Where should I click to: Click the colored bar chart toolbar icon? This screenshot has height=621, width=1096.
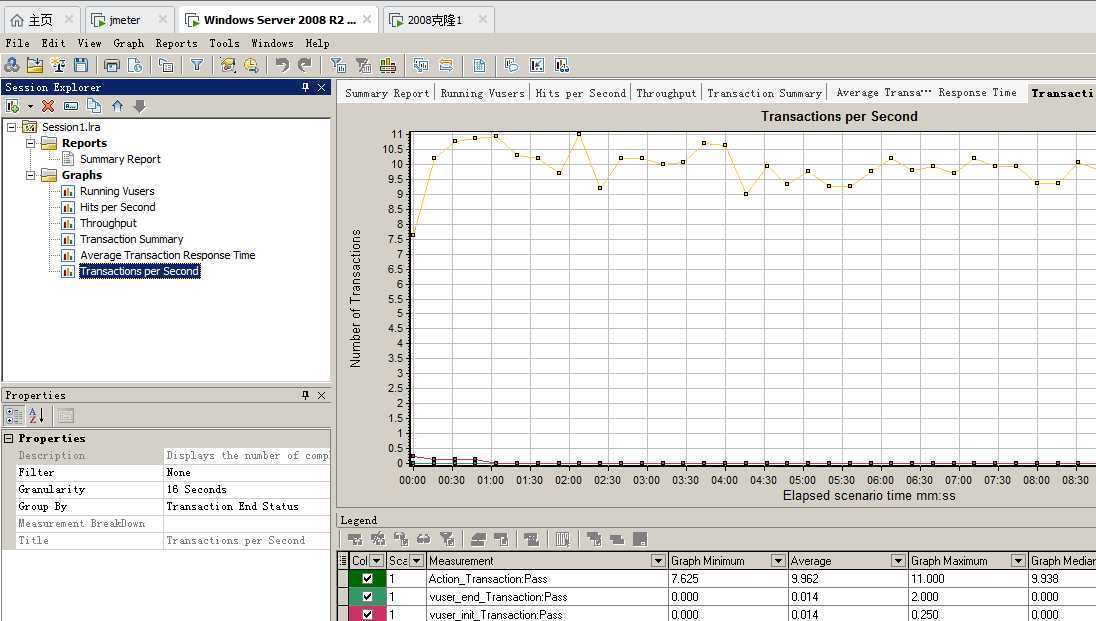pyautogui.click(x=388, y=65)
